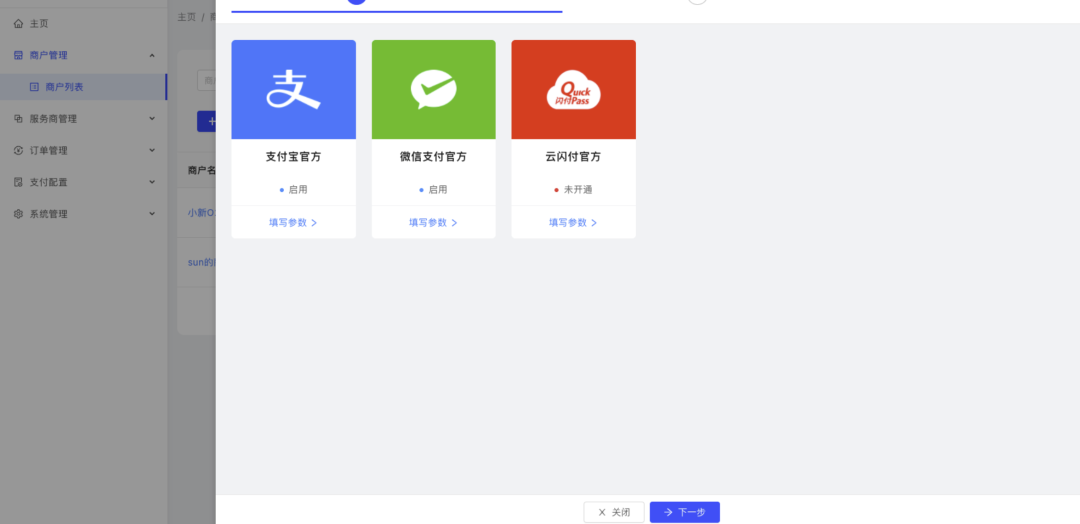Open 填写参数 for 云闪付官方
Image resolution: width=1080 pixels, height=524 pixels.
click(x=572, y=223)
